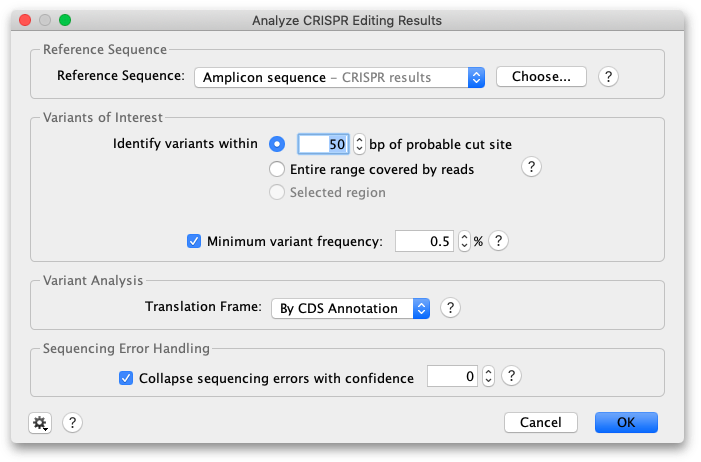Open help icon beside variant range options

[531, 167]
